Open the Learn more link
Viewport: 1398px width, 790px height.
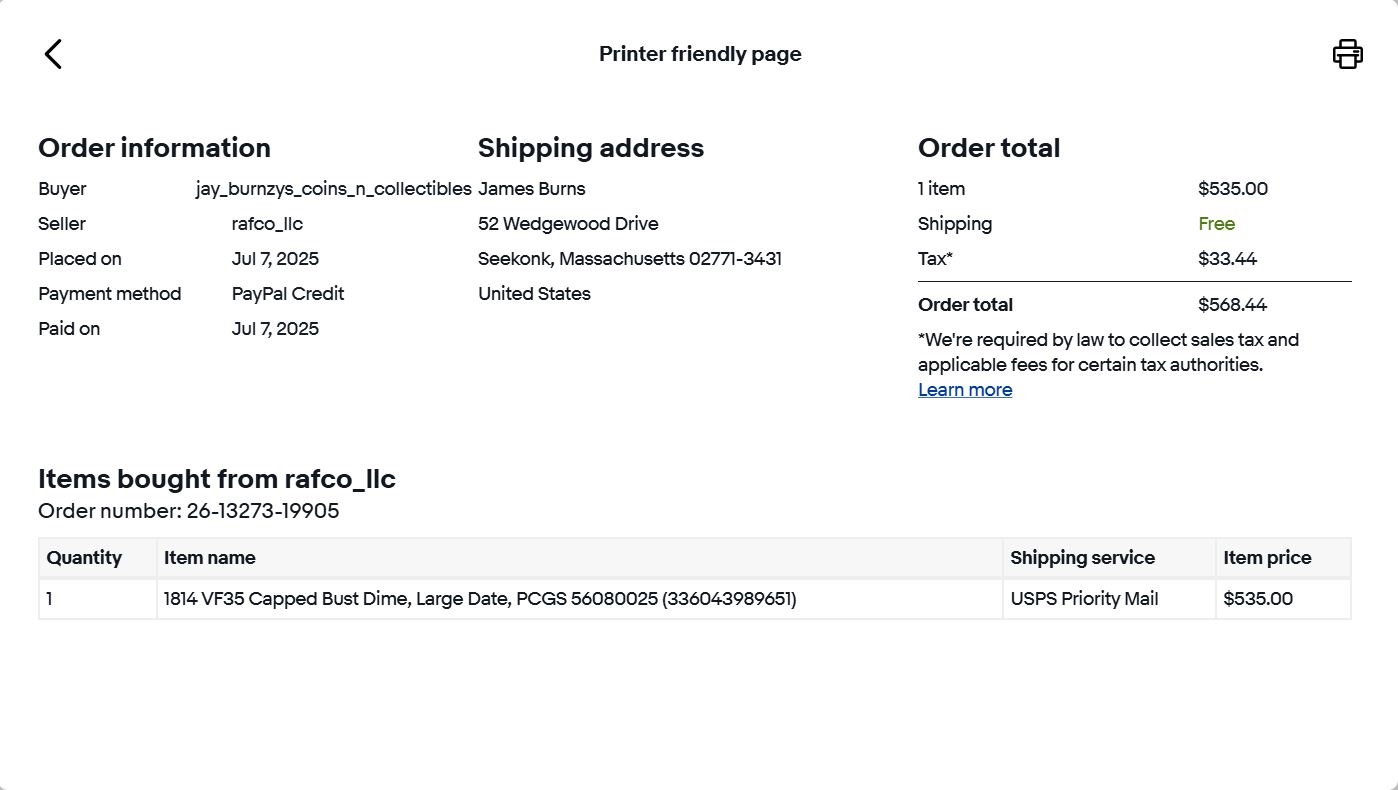964,390
